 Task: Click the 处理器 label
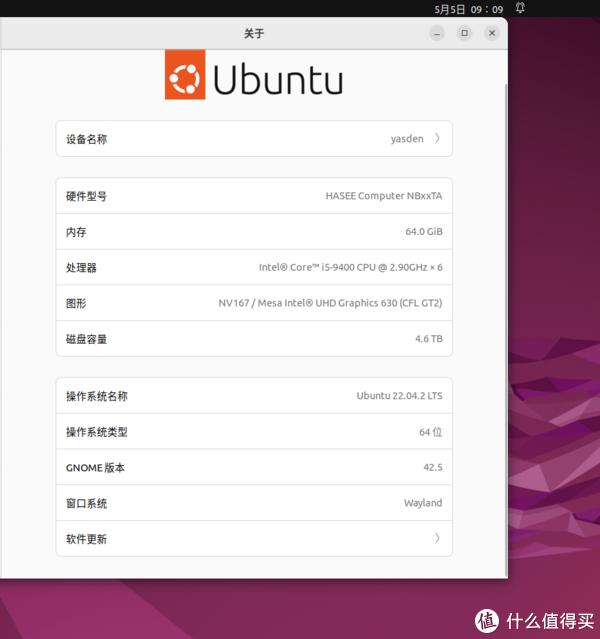coord(81,268)
